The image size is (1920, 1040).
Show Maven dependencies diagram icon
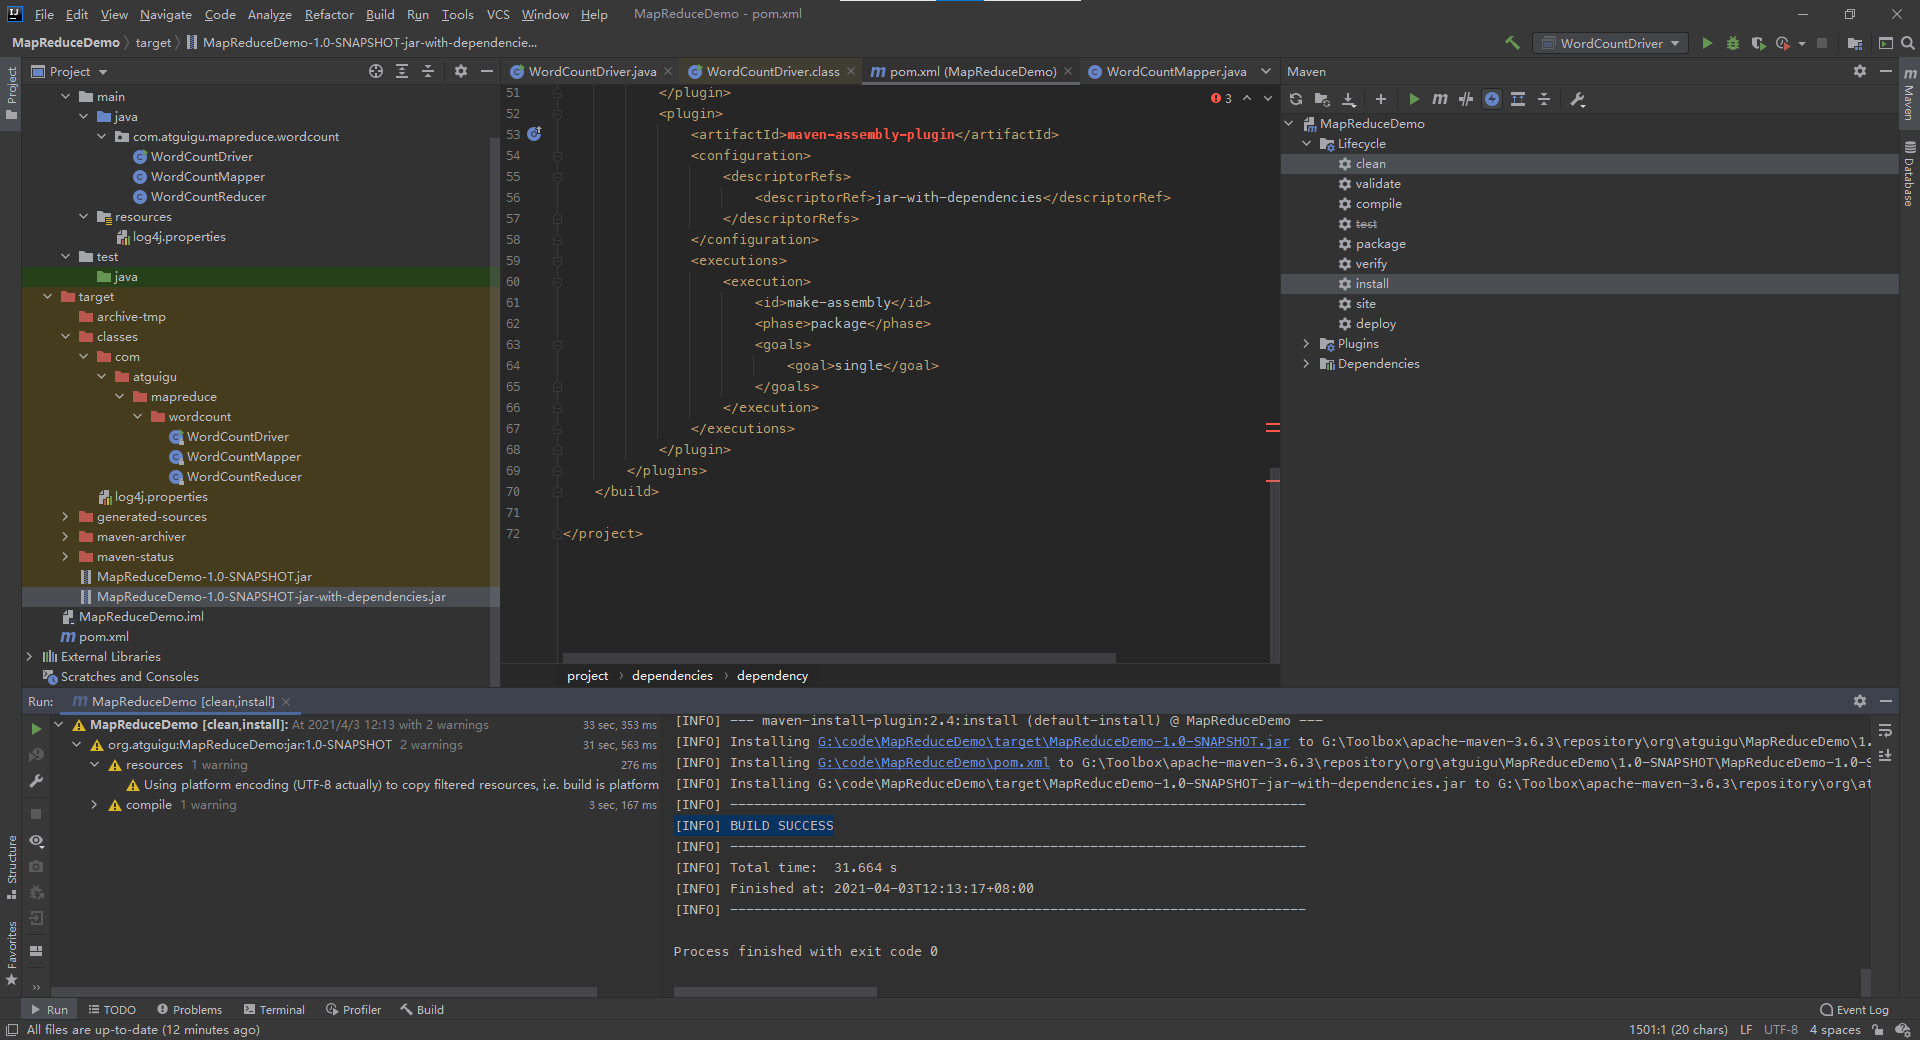click(x=1518, y=99)
